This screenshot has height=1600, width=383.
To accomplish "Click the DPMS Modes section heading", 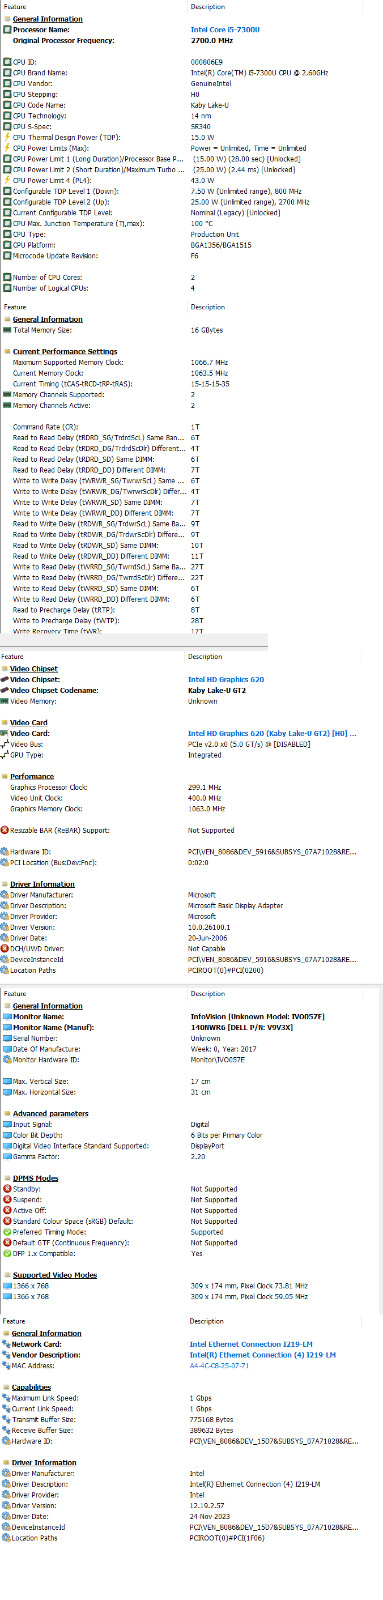I will click(x=35, y=1178).
